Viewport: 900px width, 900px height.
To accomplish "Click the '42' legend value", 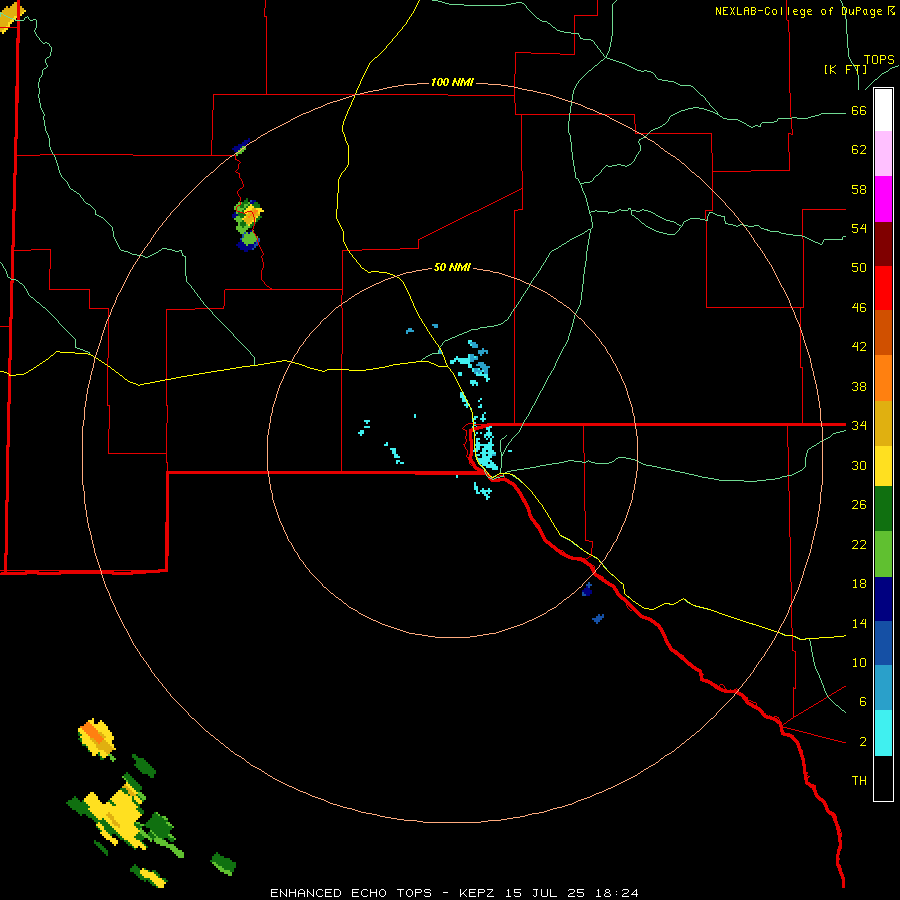I will 859,347.
